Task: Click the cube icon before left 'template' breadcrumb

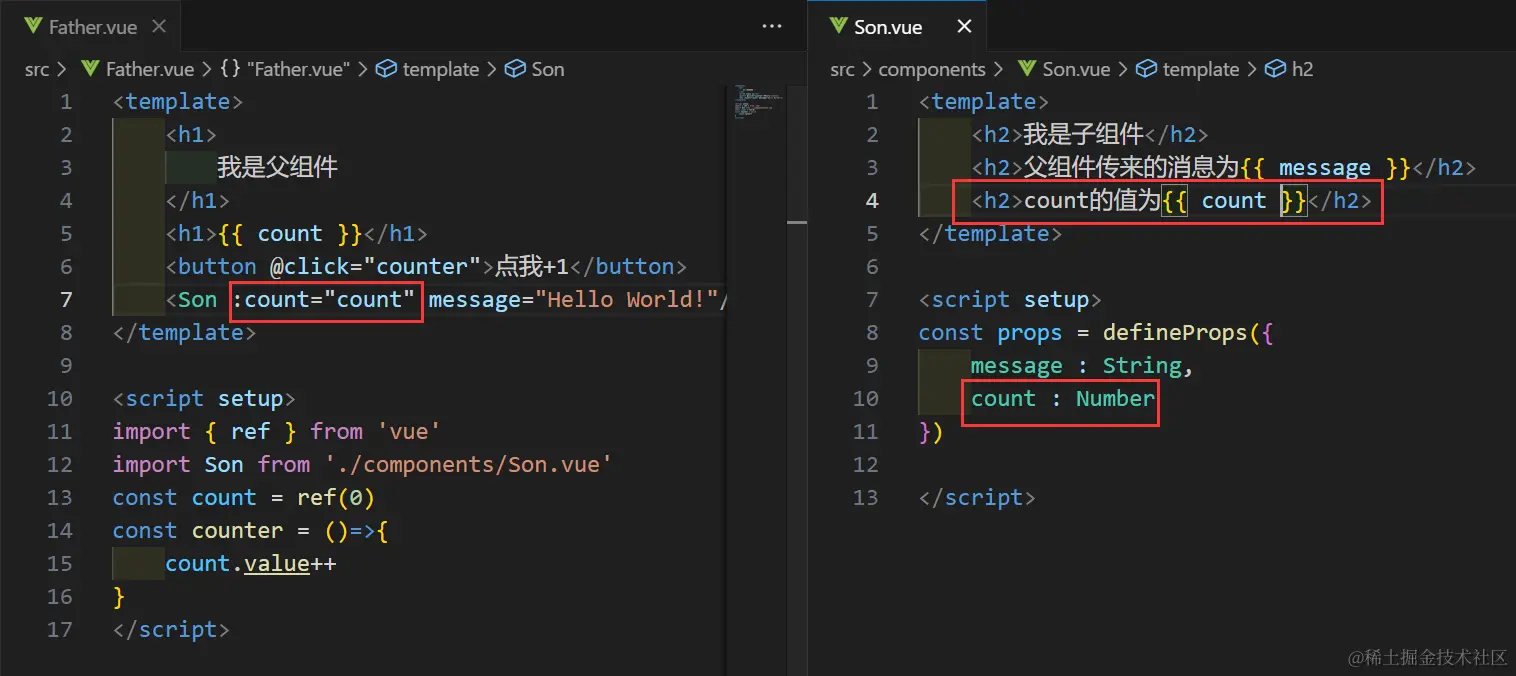Action: coord(387,69)
